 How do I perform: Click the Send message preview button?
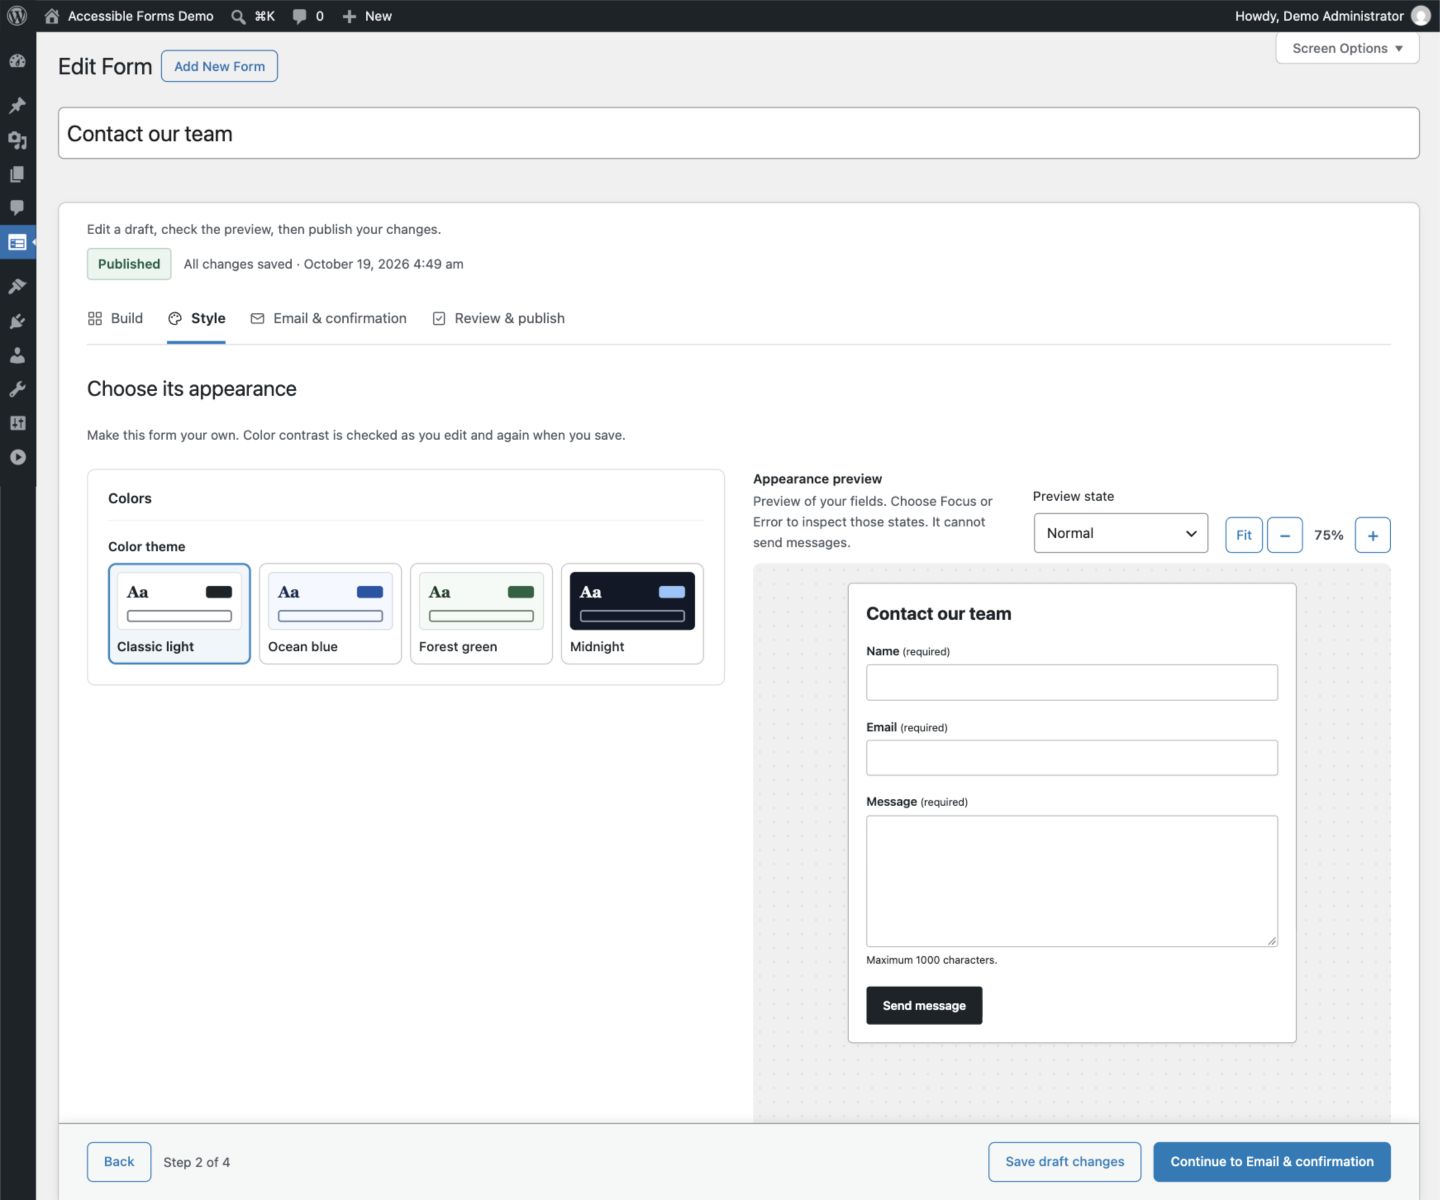(924, 1005)
